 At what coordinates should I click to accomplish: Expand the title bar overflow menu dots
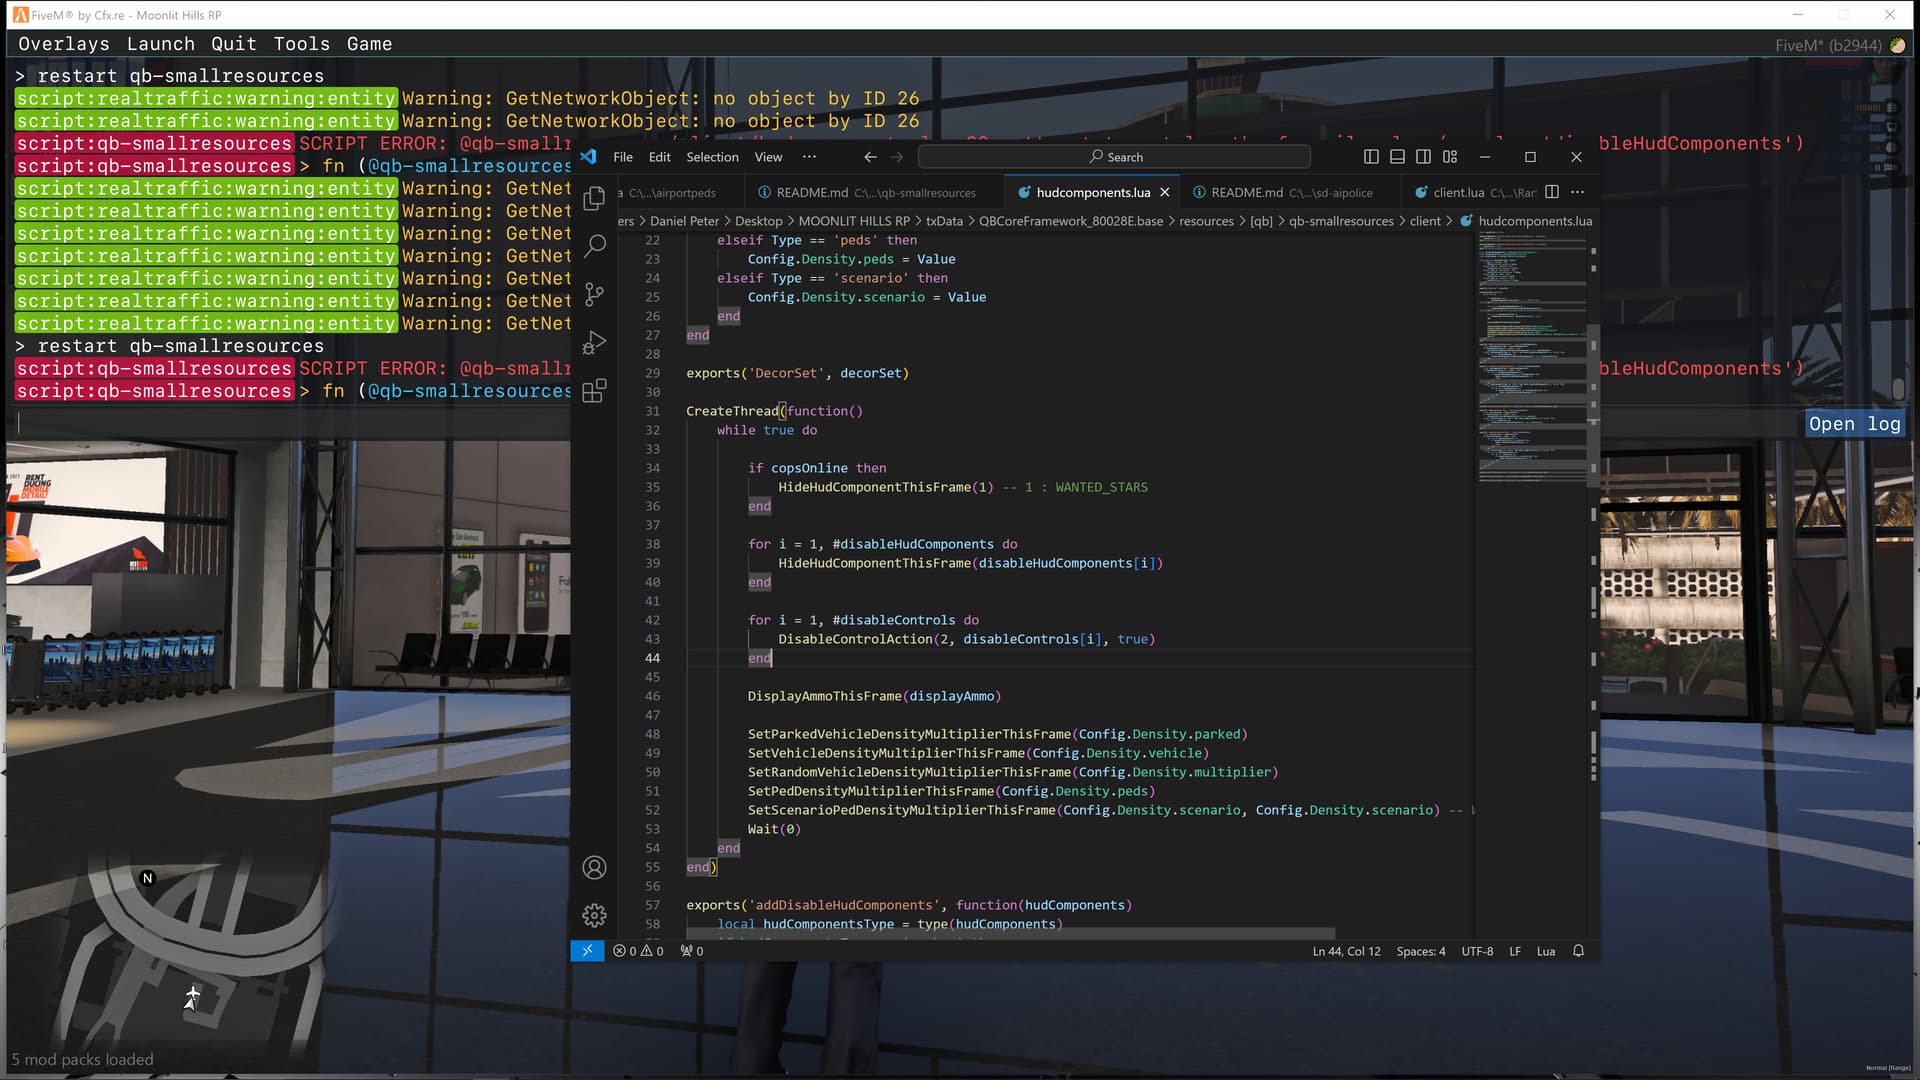tap(809, 157)
